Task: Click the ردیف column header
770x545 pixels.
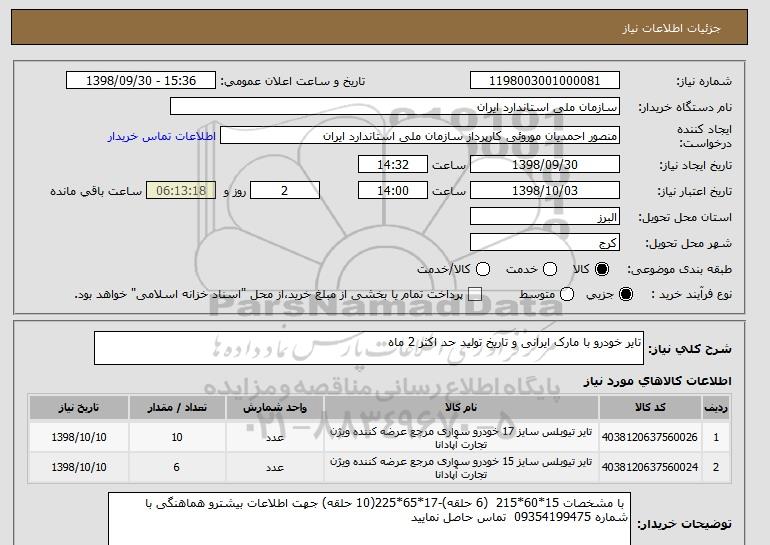Action: pyautogui.click(x=716, y=408)
